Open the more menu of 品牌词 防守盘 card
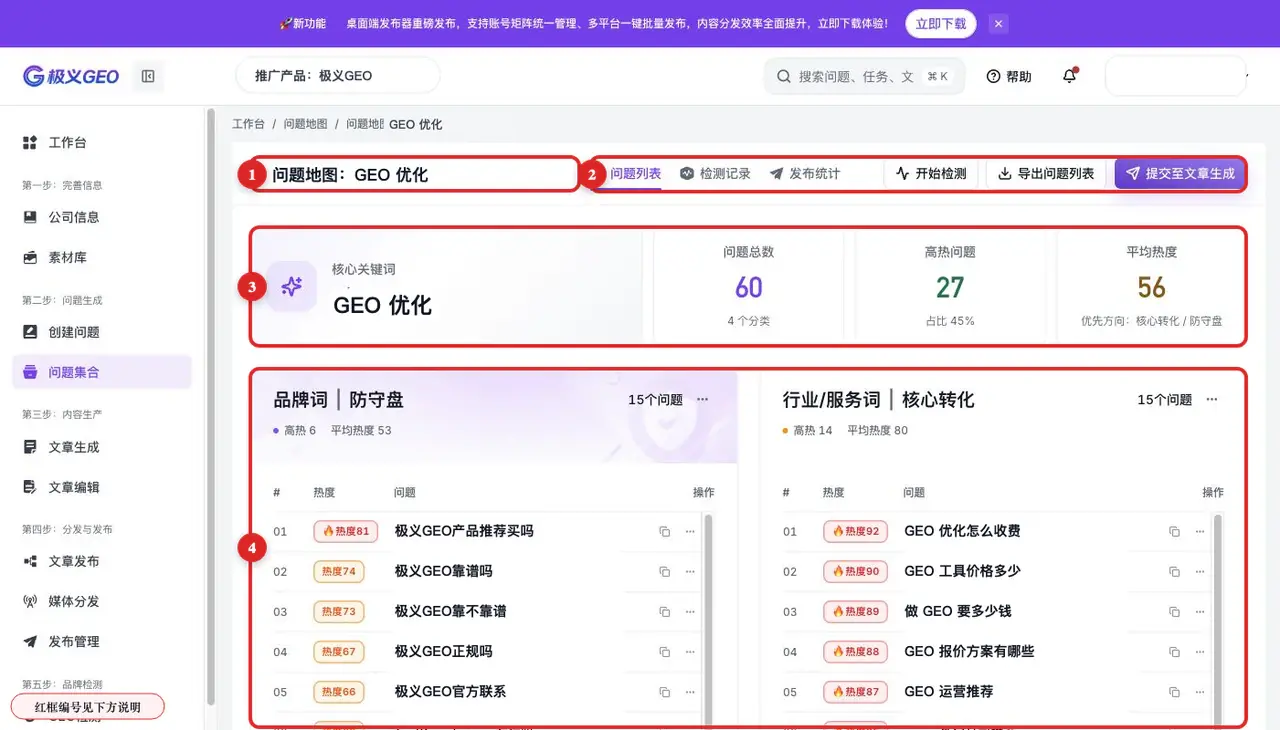This screenshot has height=730, width=1280. tap(703, 399)
